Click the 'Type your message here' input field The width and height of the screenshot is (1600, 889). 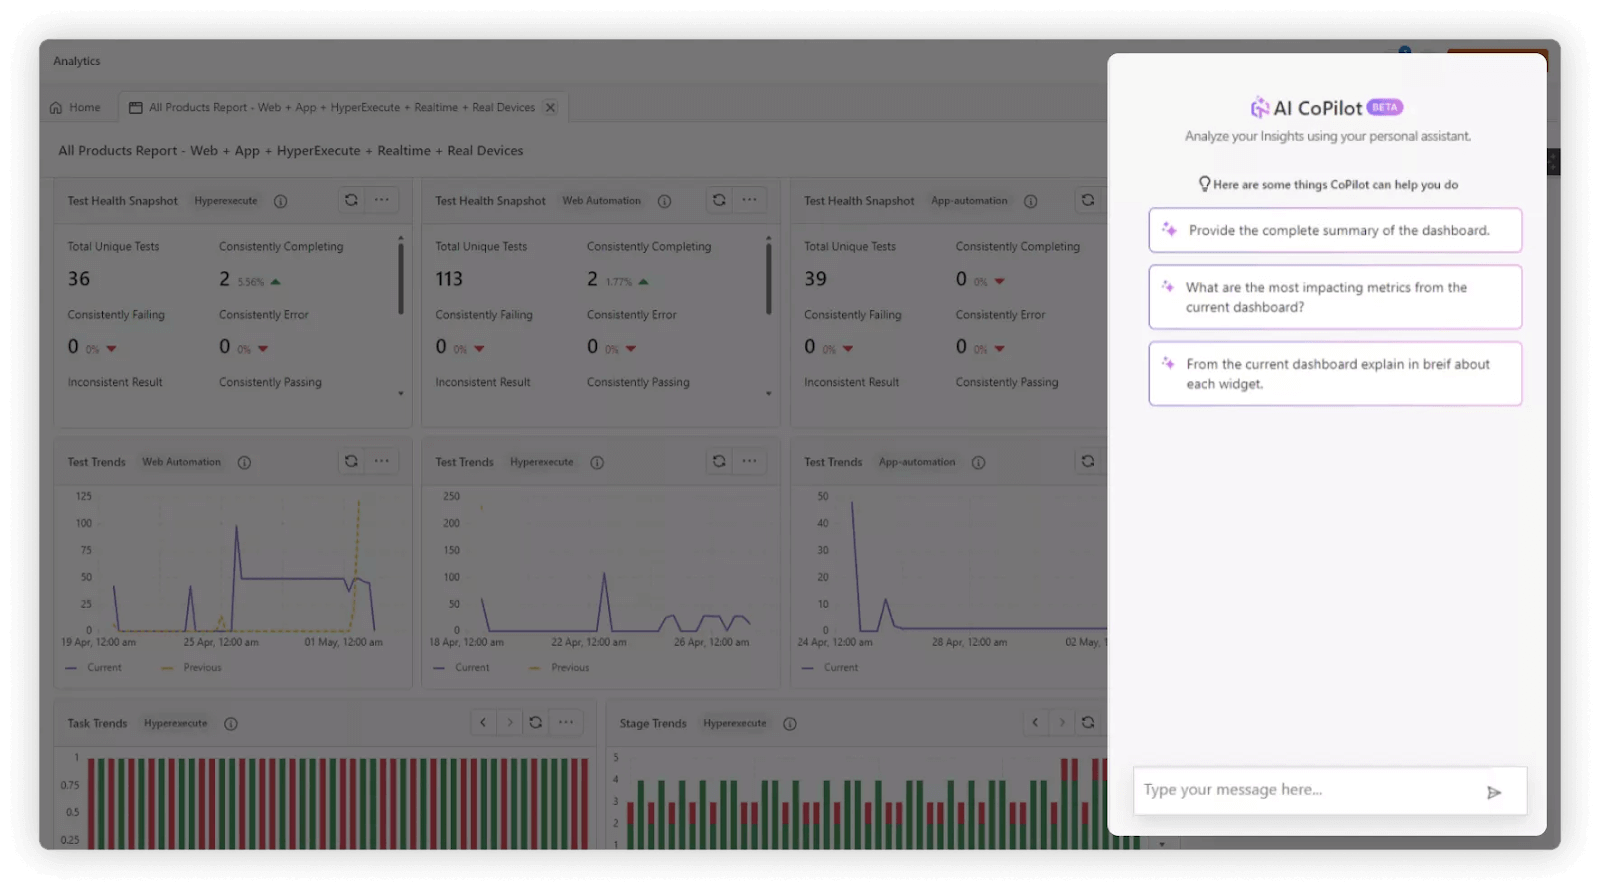1305,790
